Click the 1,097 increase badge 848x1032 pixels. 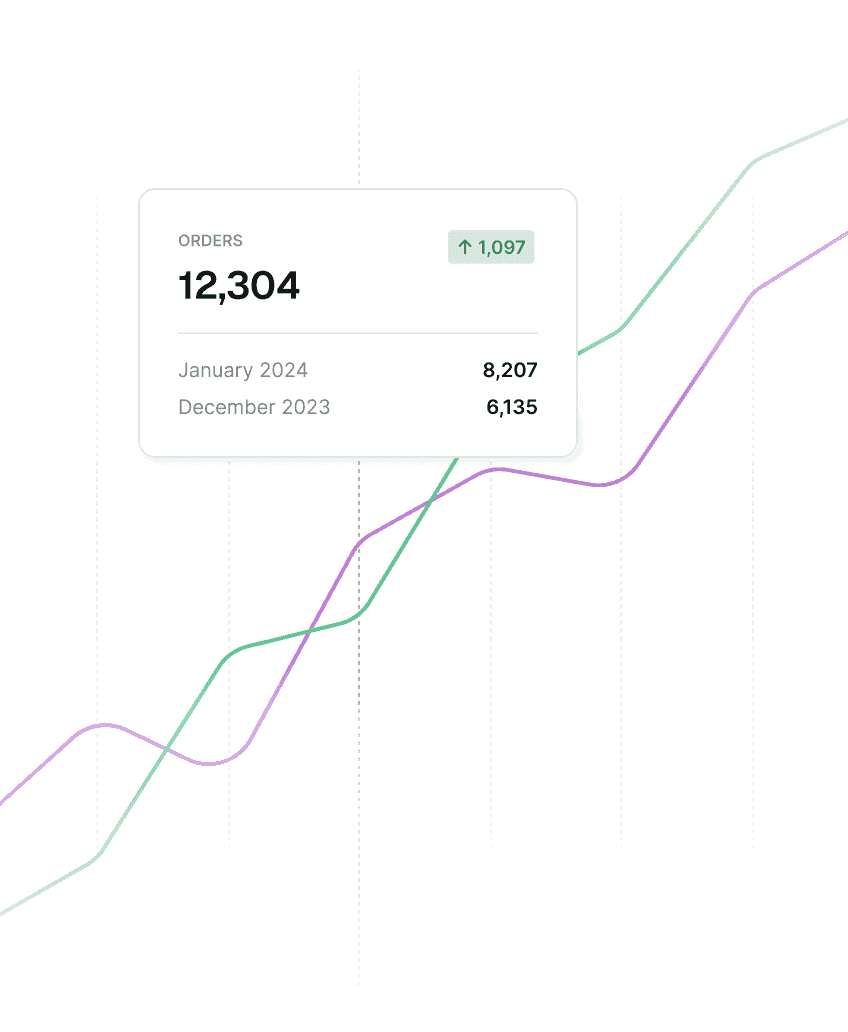click(491, 247)
